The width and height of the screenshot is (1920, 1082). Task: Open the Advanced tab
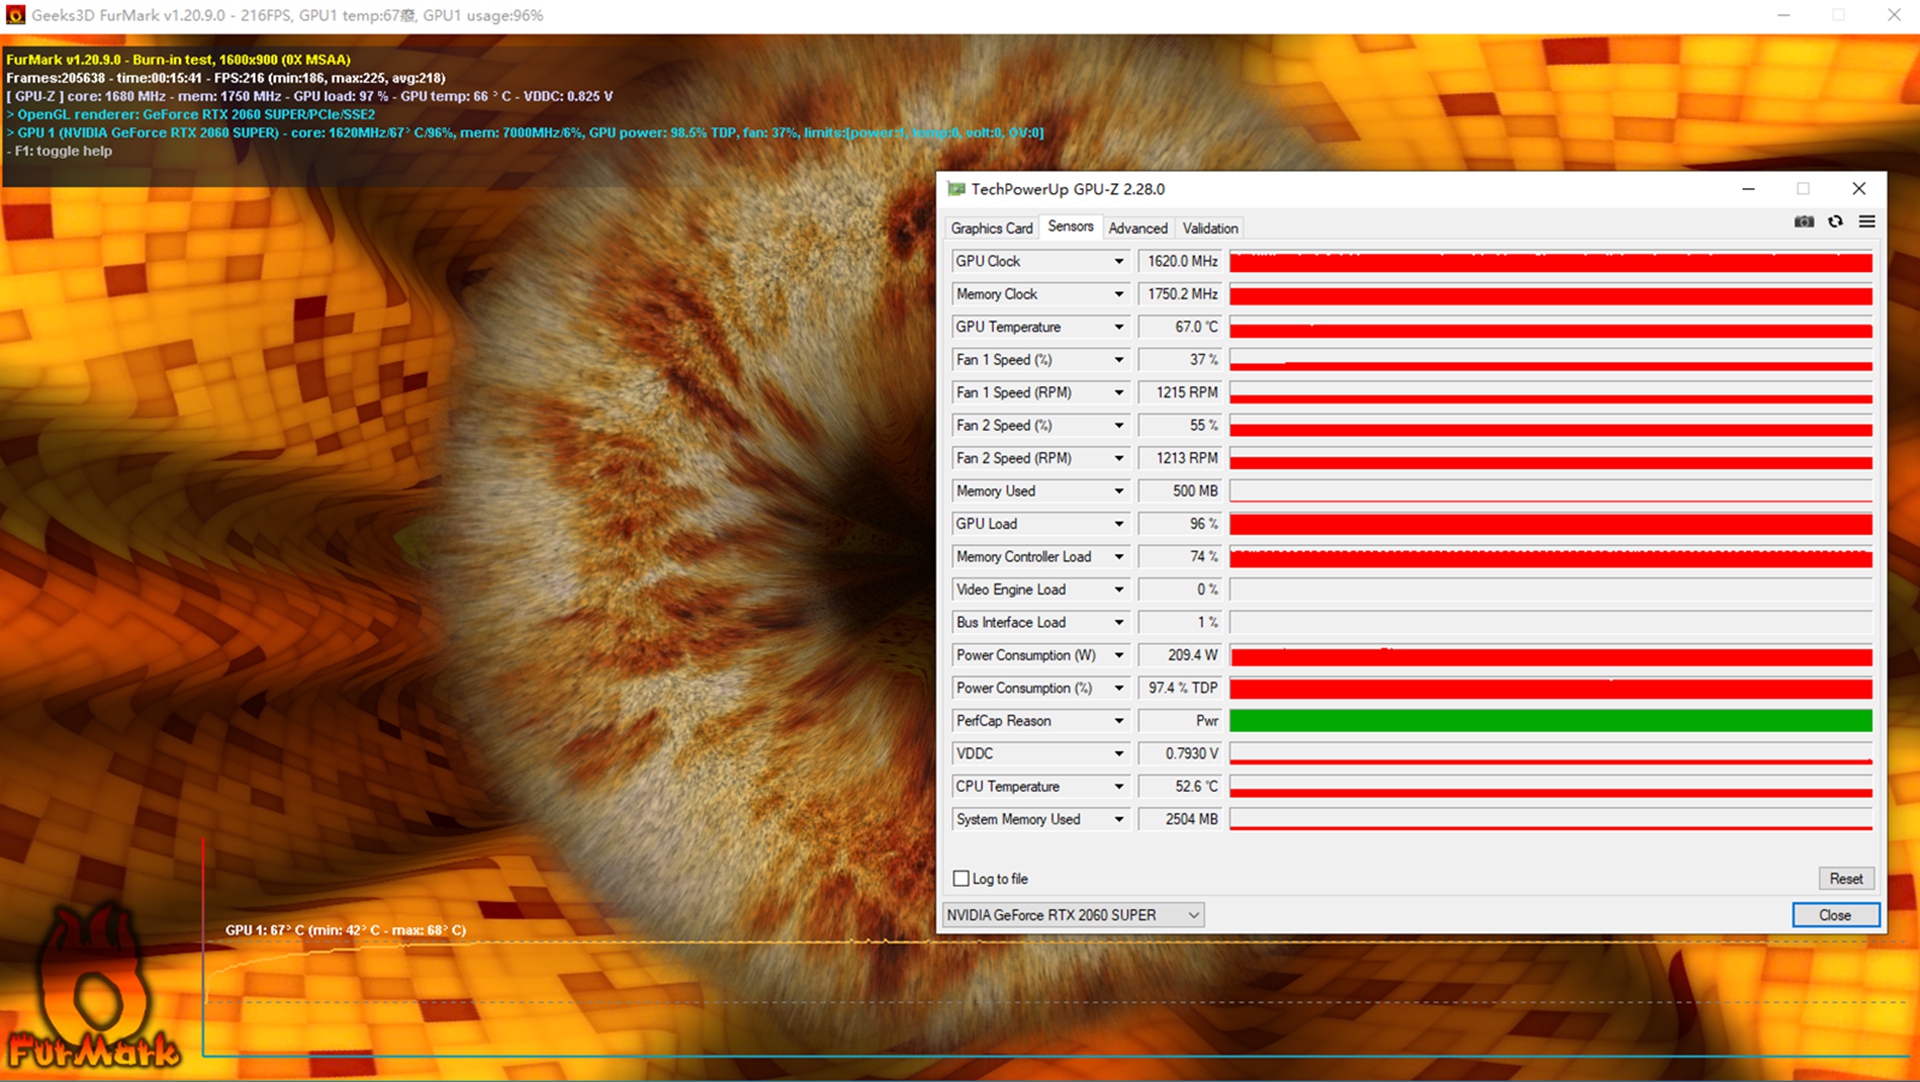pyautogui.click(x=1137, y=228)
